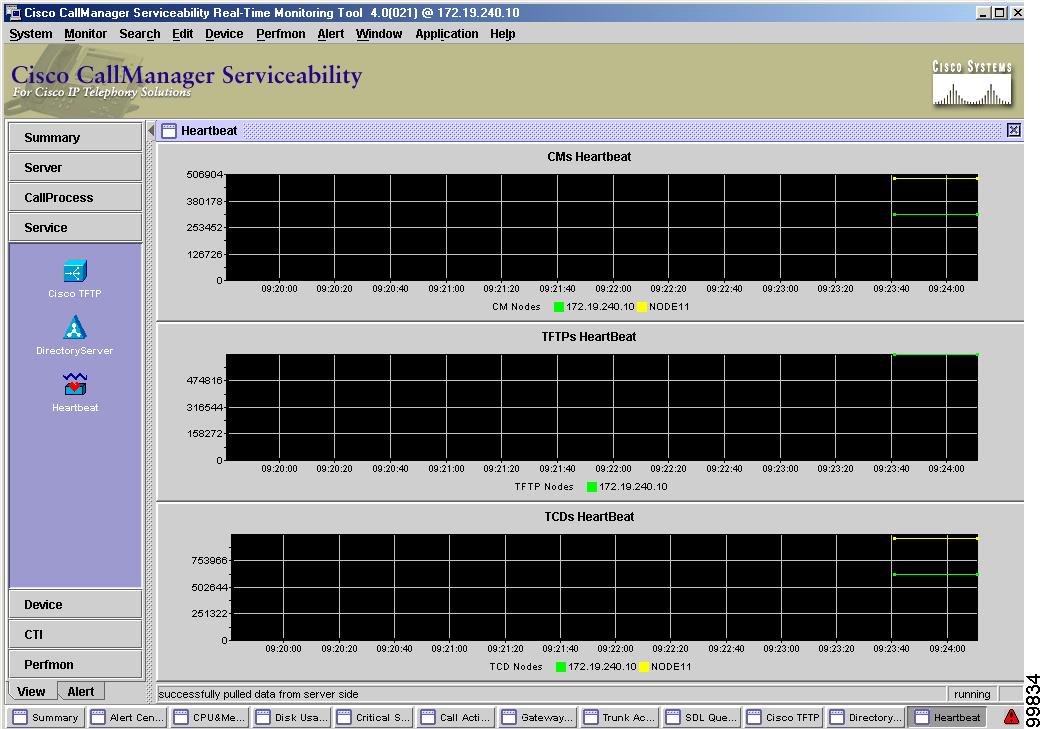Switch to the Summary window tab
Image resolution: width=1046 pixels, height=729 pixels.
pos(45,717)
